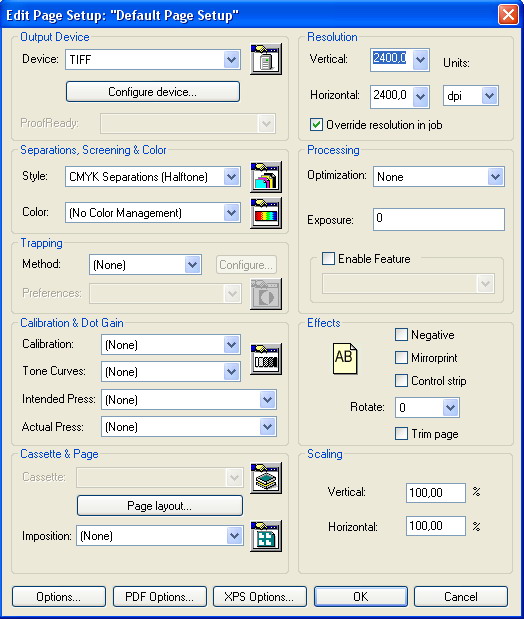Click the Page layout... button

(x=160, y=505)
